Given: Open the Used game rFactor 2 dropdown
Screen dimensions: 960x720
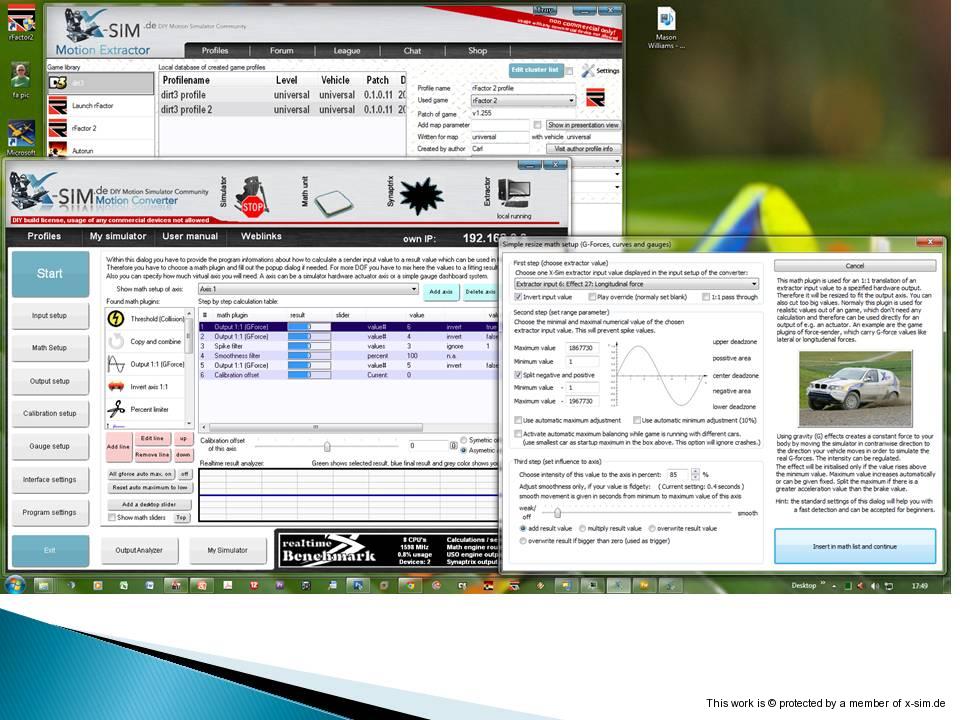Looking at the screenshot, I should point(571,100).
